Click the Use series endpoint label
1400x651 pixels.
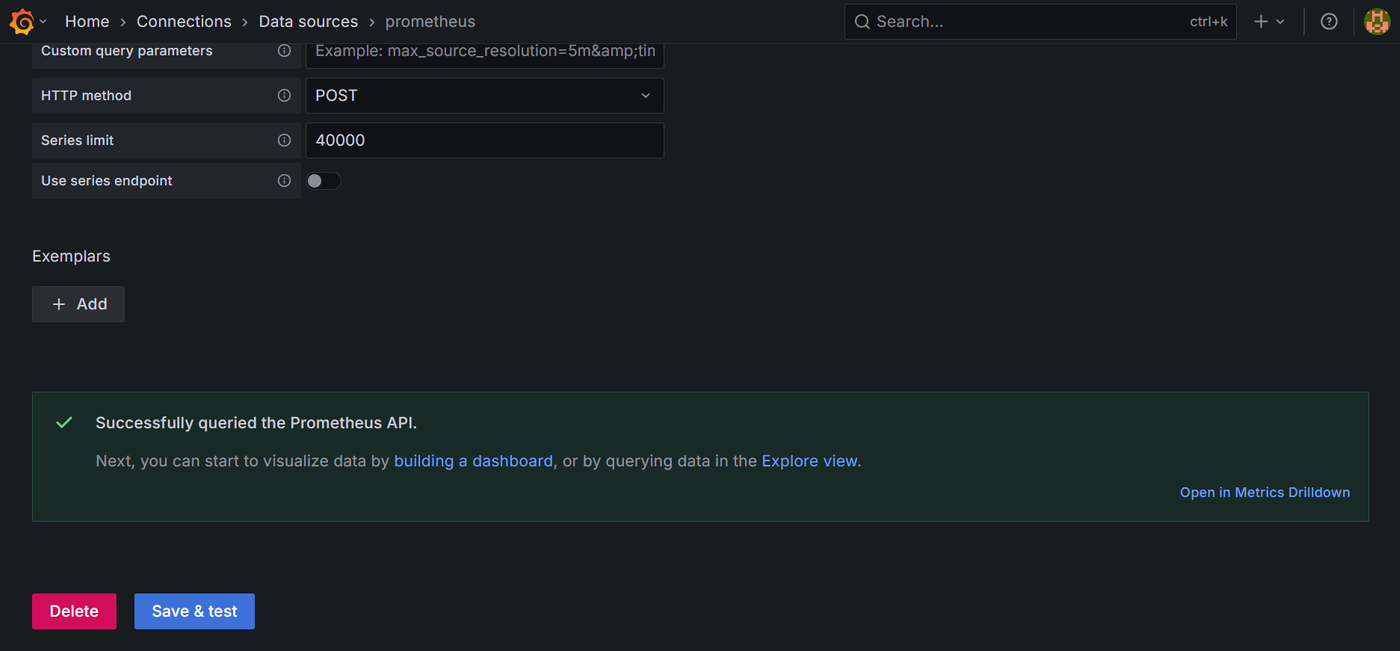tap(107, 181)
